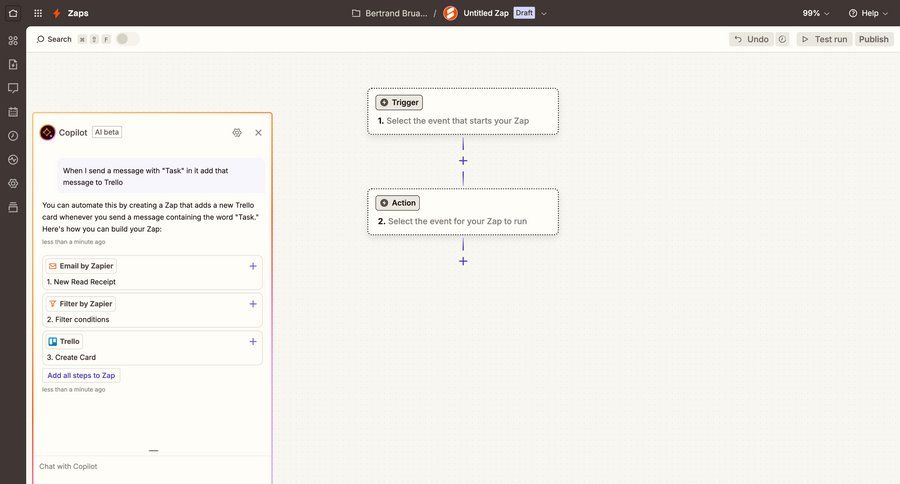Add Trello Create Card step with plus
The width and height of the screenshot is (900, 484).
click(x=253, y=342)
